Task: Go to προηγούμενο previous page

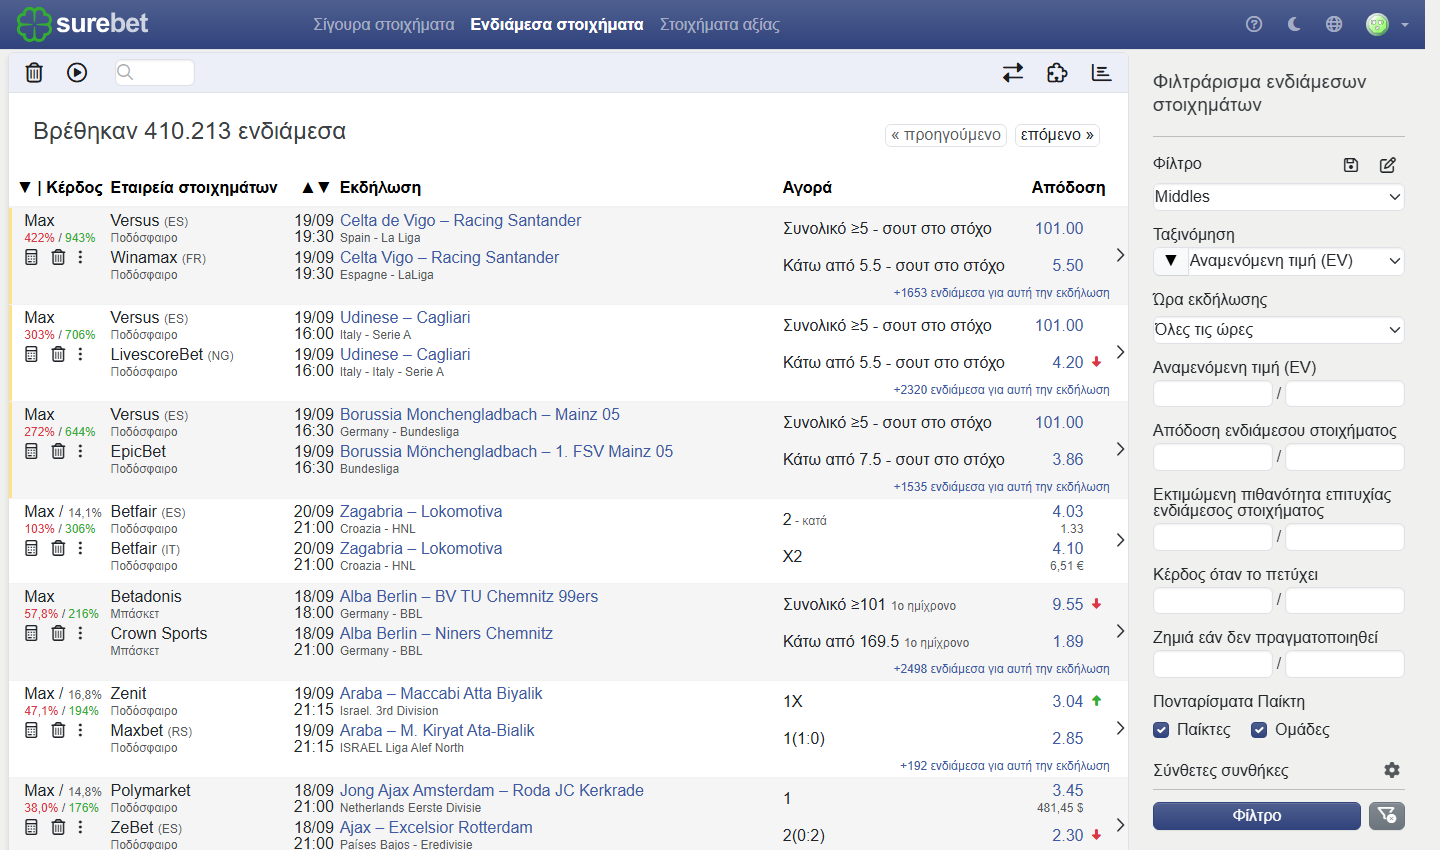Action: click(x=946, y=135)
